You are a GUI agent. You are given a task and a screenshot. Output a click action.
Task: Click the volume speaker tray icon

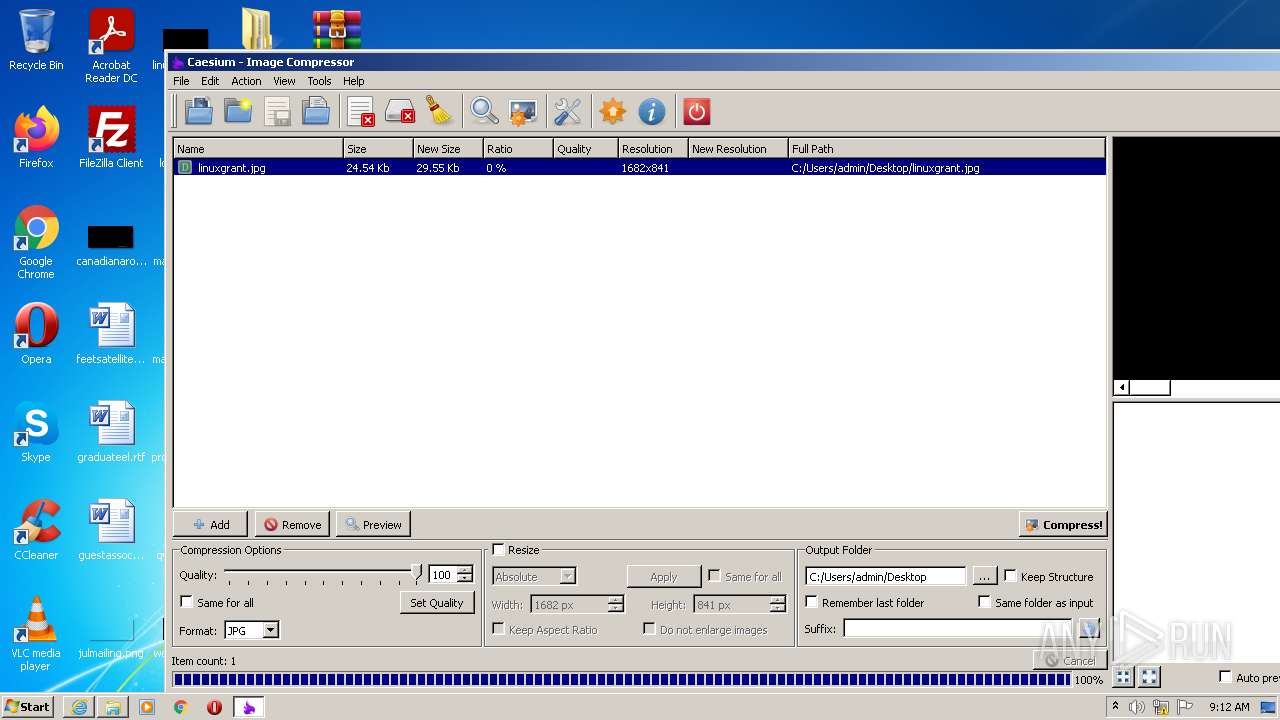(x=1137, y=707)
